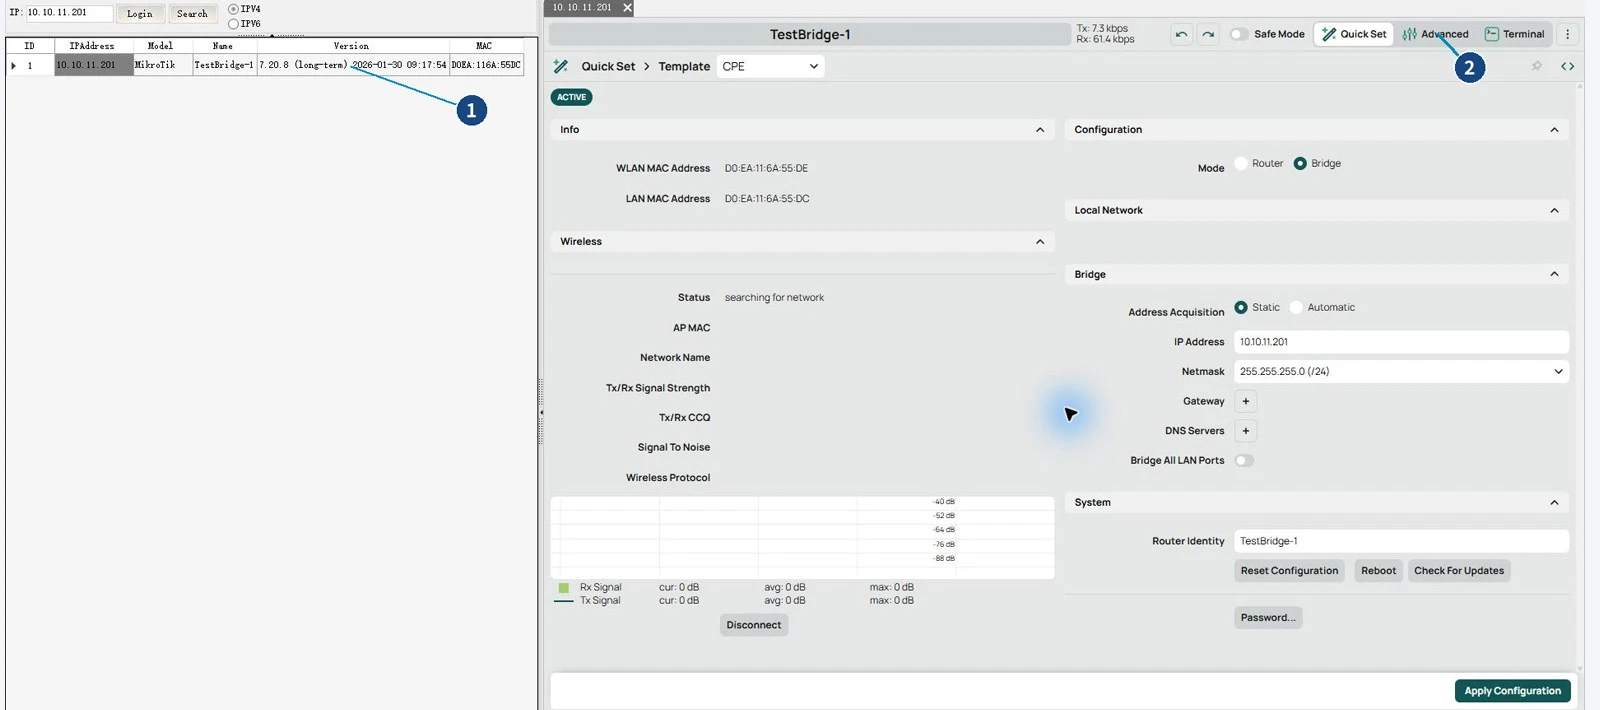Viewport: 1600px width, 710px height.
Task: Add a Gateway with the plus icon
Action: [x=1246, y=401]
